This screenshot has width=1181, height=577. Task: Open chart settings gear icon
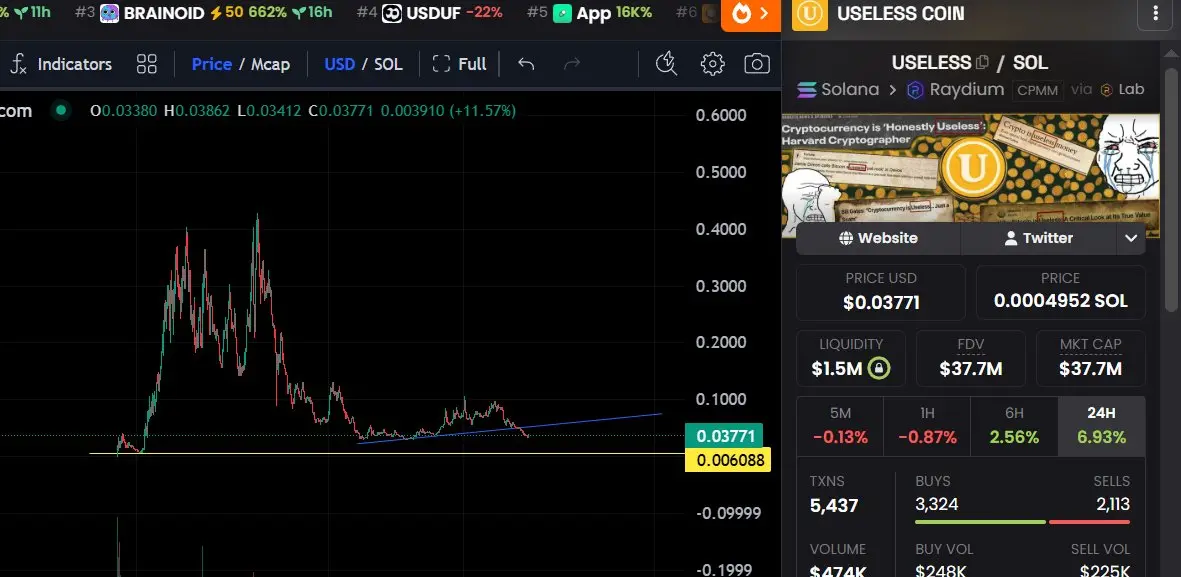[x=713, y=64]
